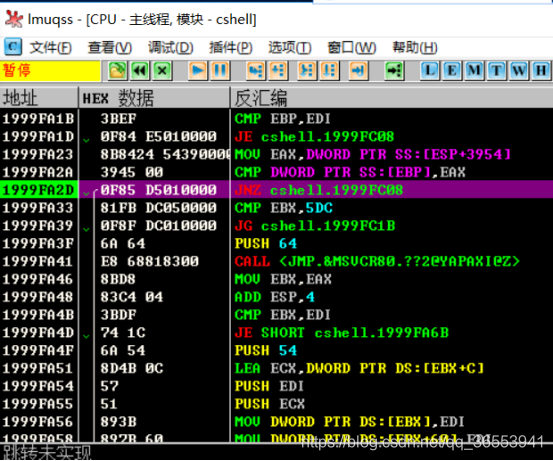
Task: Click hex bytes 81FB DC050000
Action: click(x=158, y=208)
